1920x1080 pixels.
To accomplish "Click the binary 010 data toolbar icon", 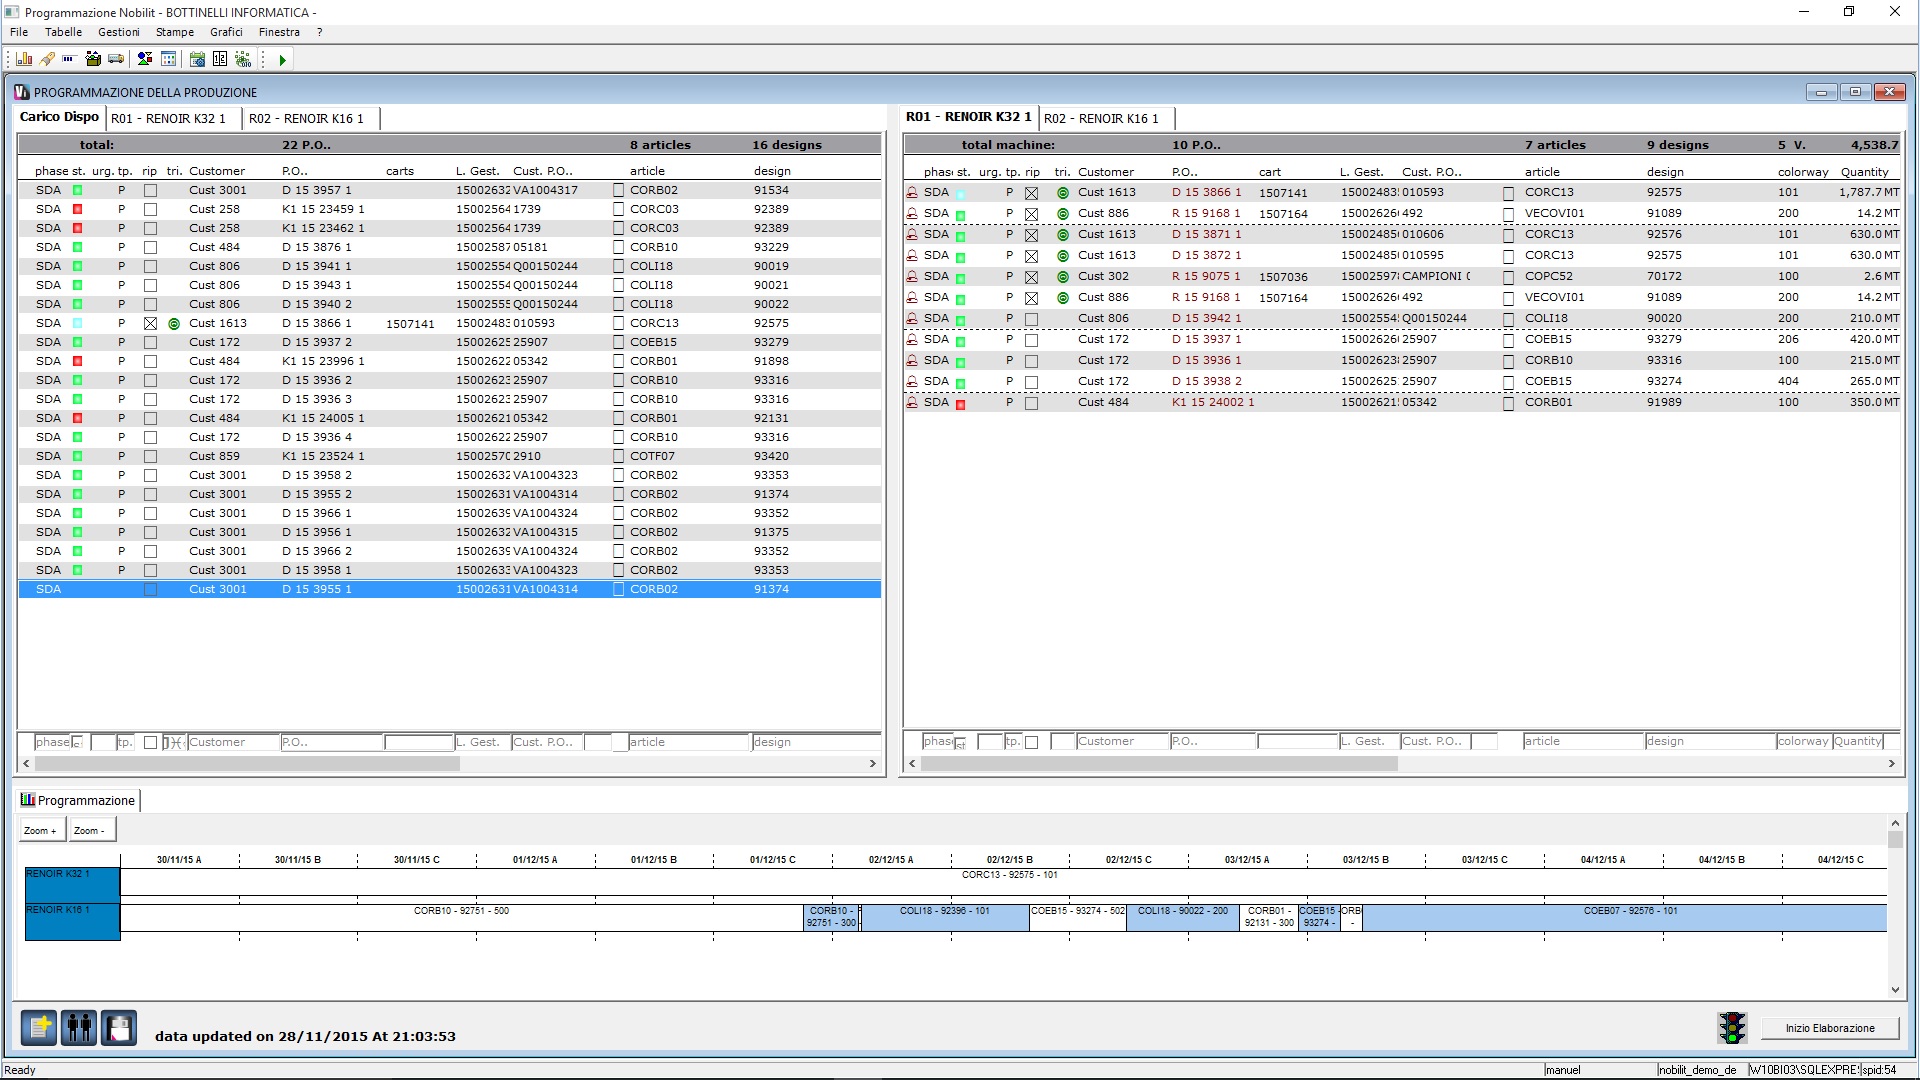I will point(243,59).
